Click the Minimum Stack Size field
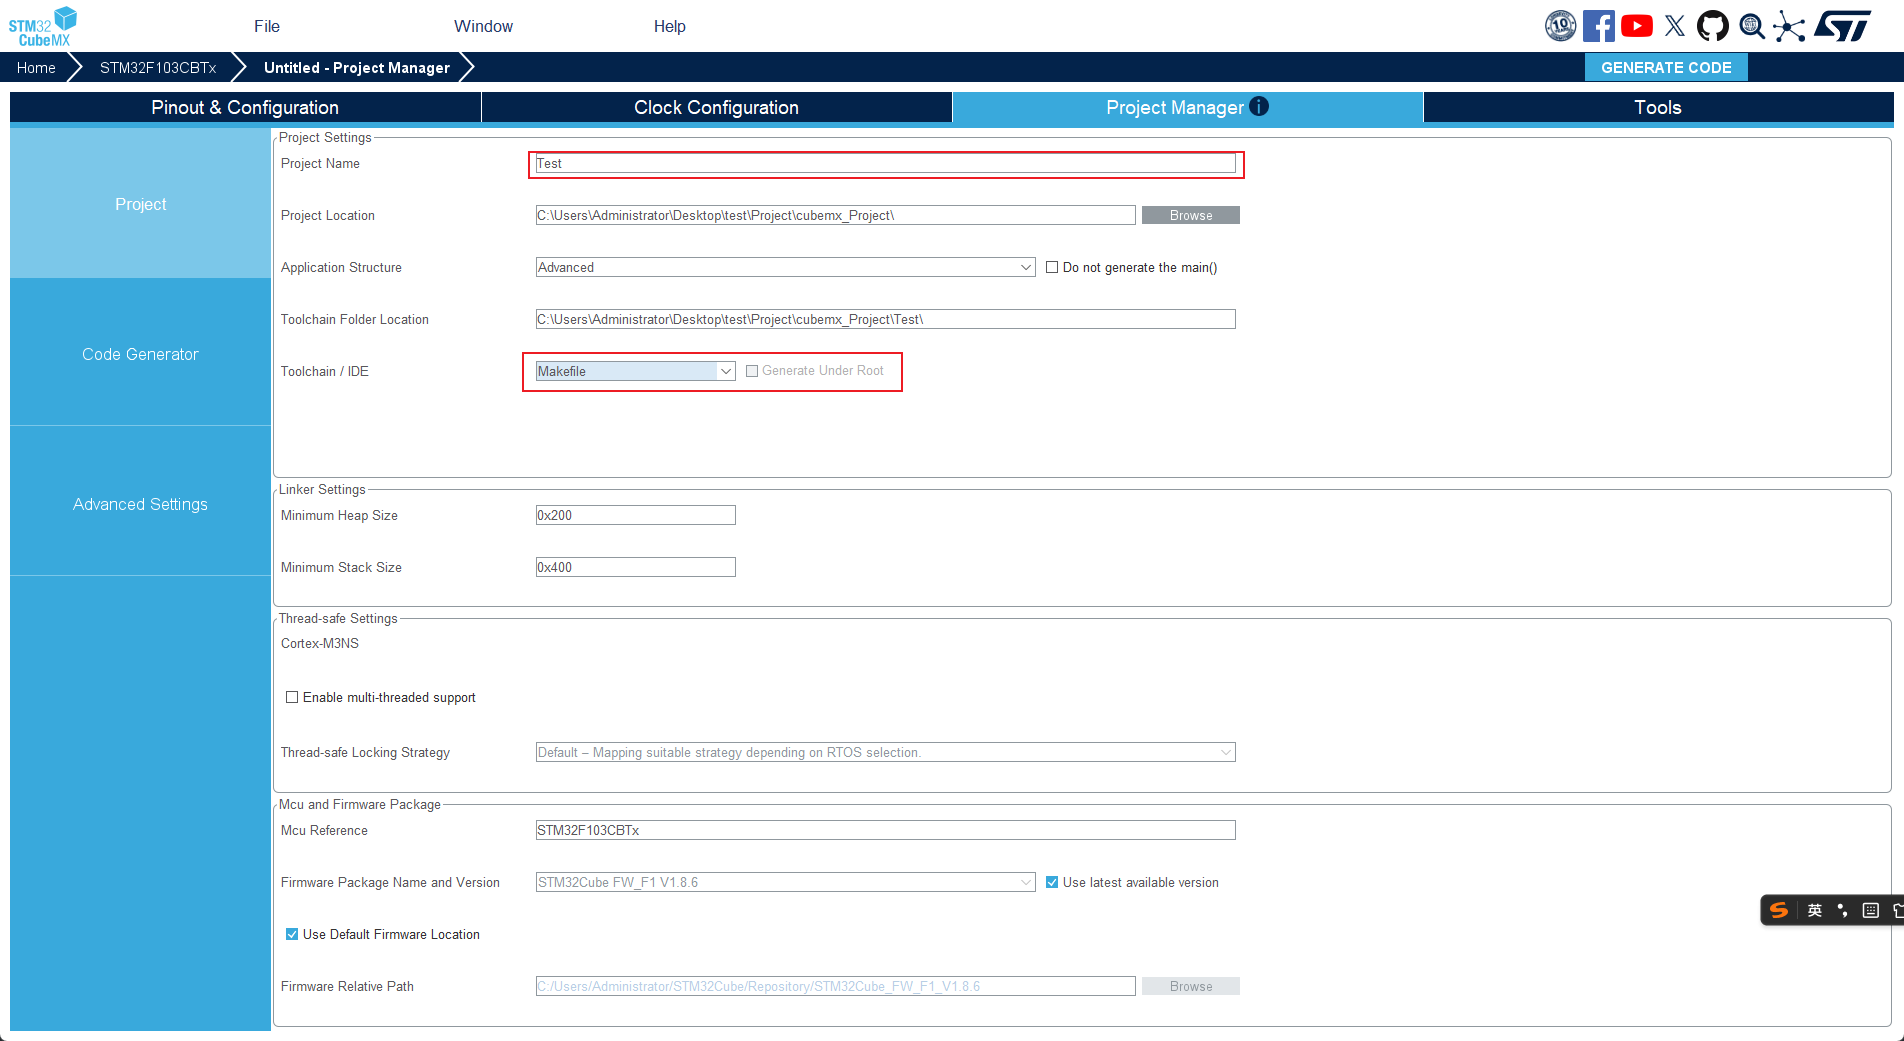This screenshot has width=1904, height=1041. [635, 567]
